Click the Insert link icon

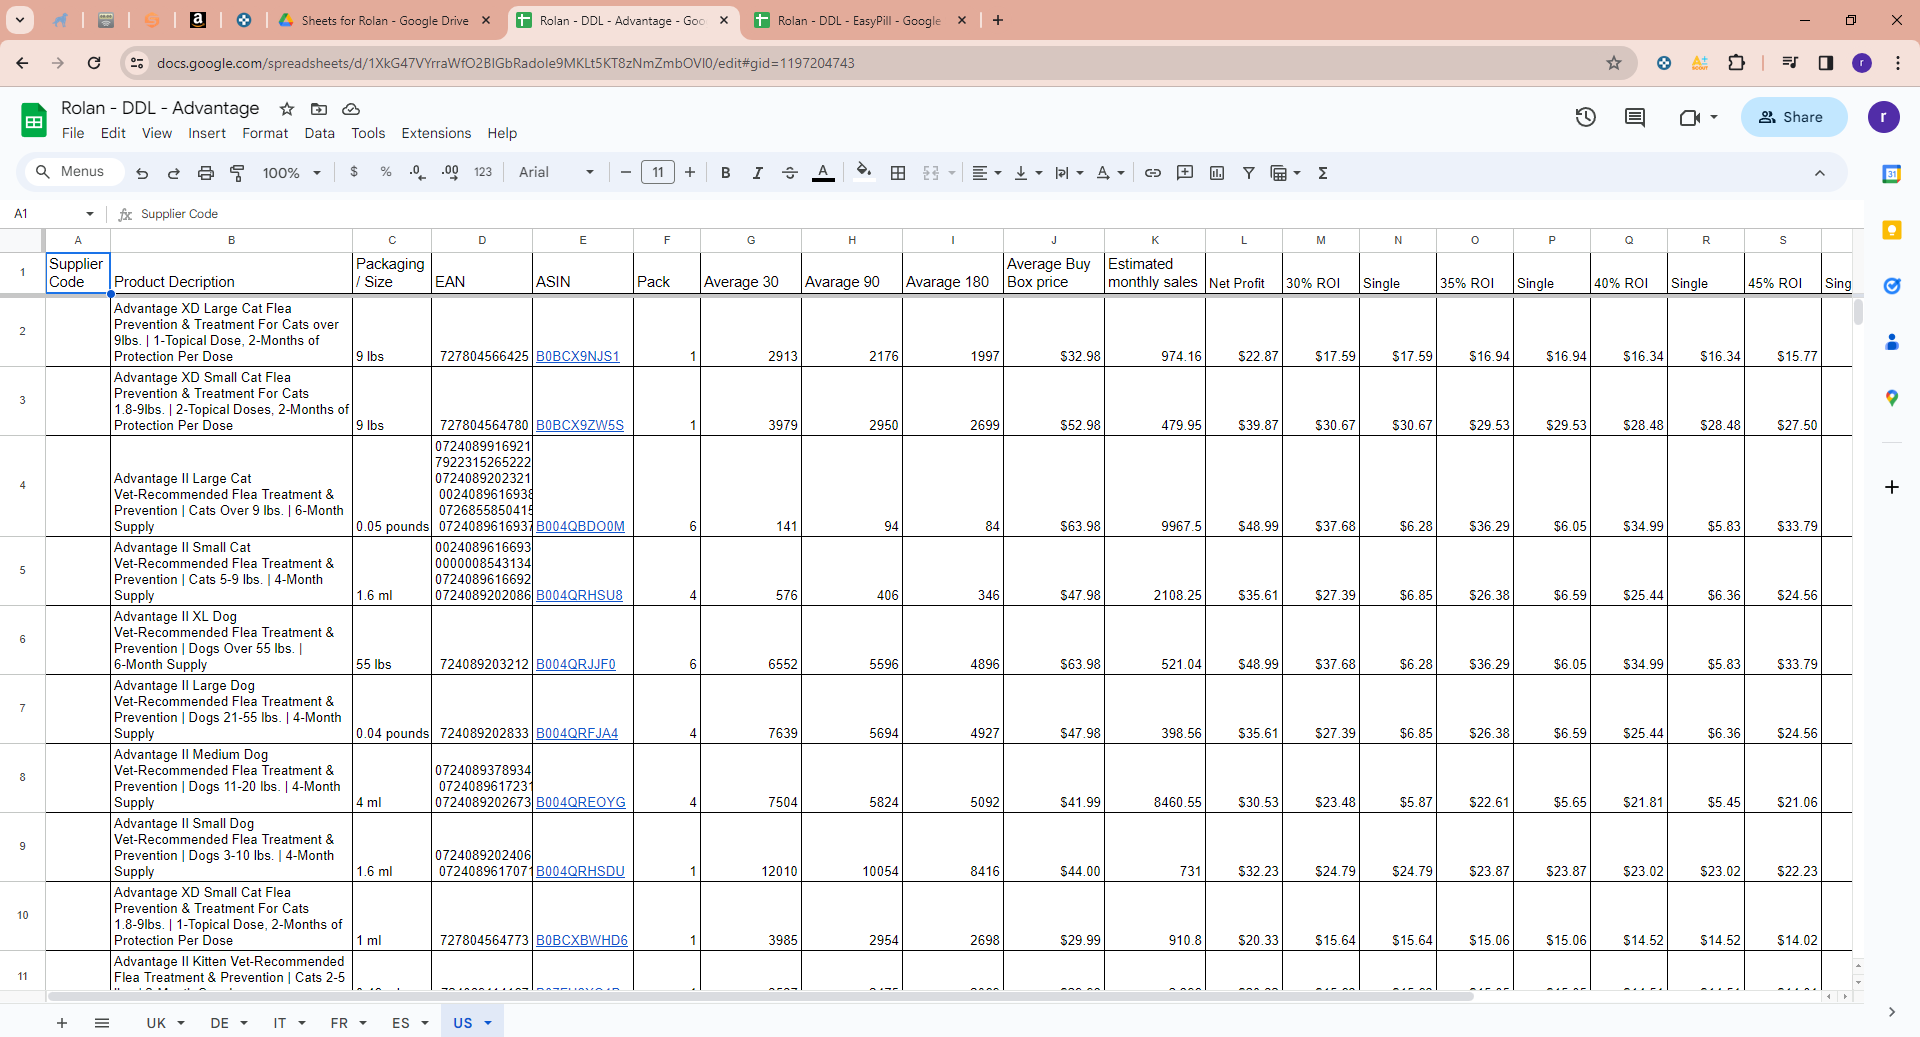1153,173
